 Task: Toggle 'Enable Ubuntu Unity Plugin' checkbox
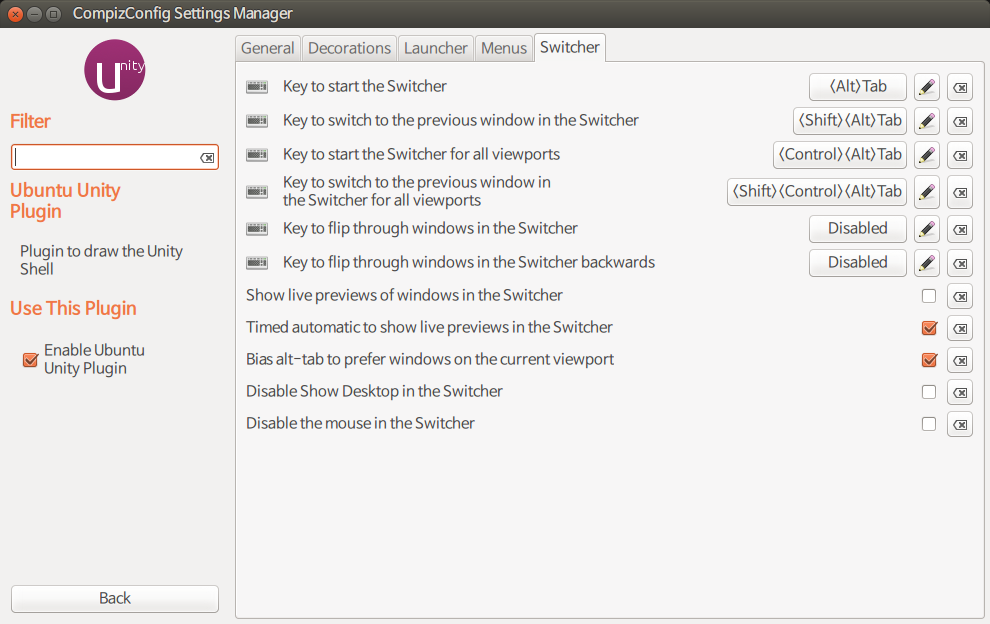[30, 360]
